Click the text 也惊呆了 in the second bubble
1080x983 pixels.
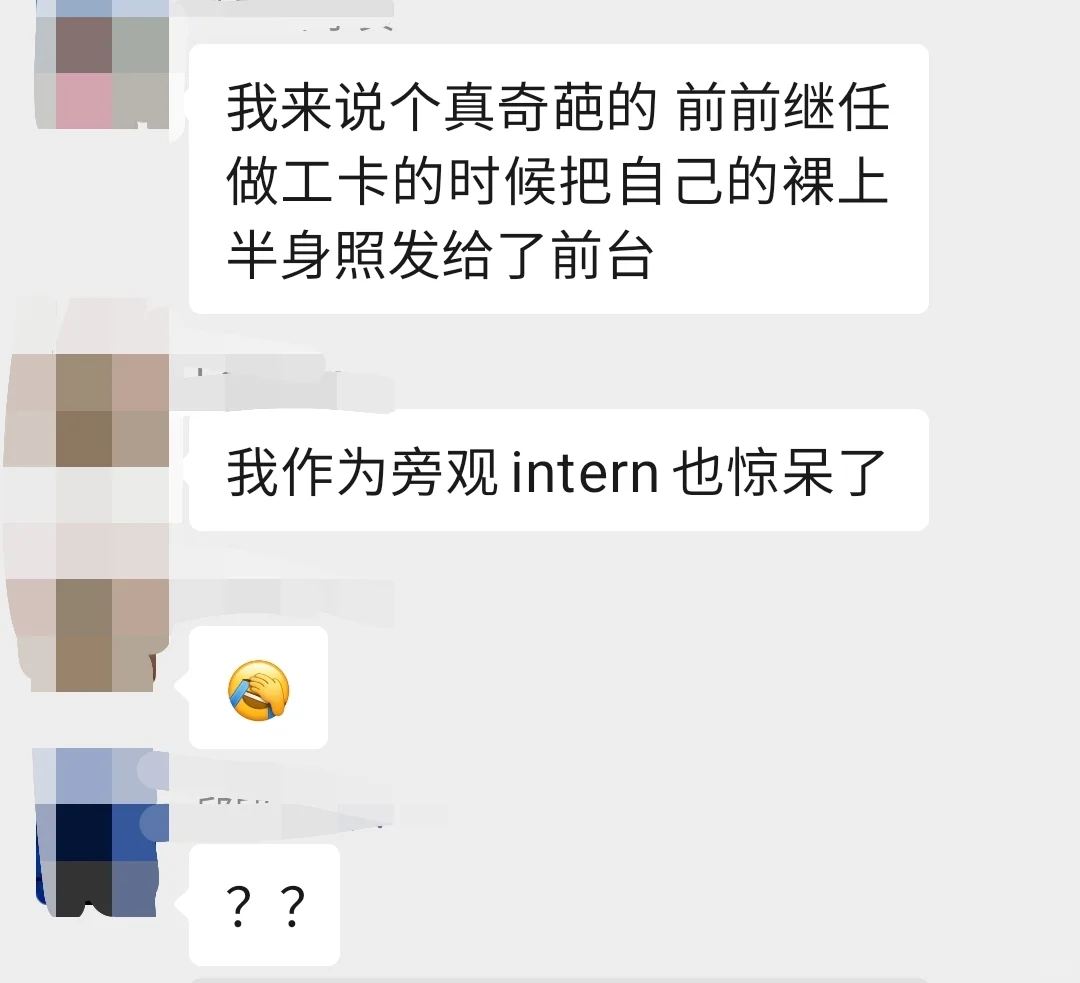click(x=778, y=473)
